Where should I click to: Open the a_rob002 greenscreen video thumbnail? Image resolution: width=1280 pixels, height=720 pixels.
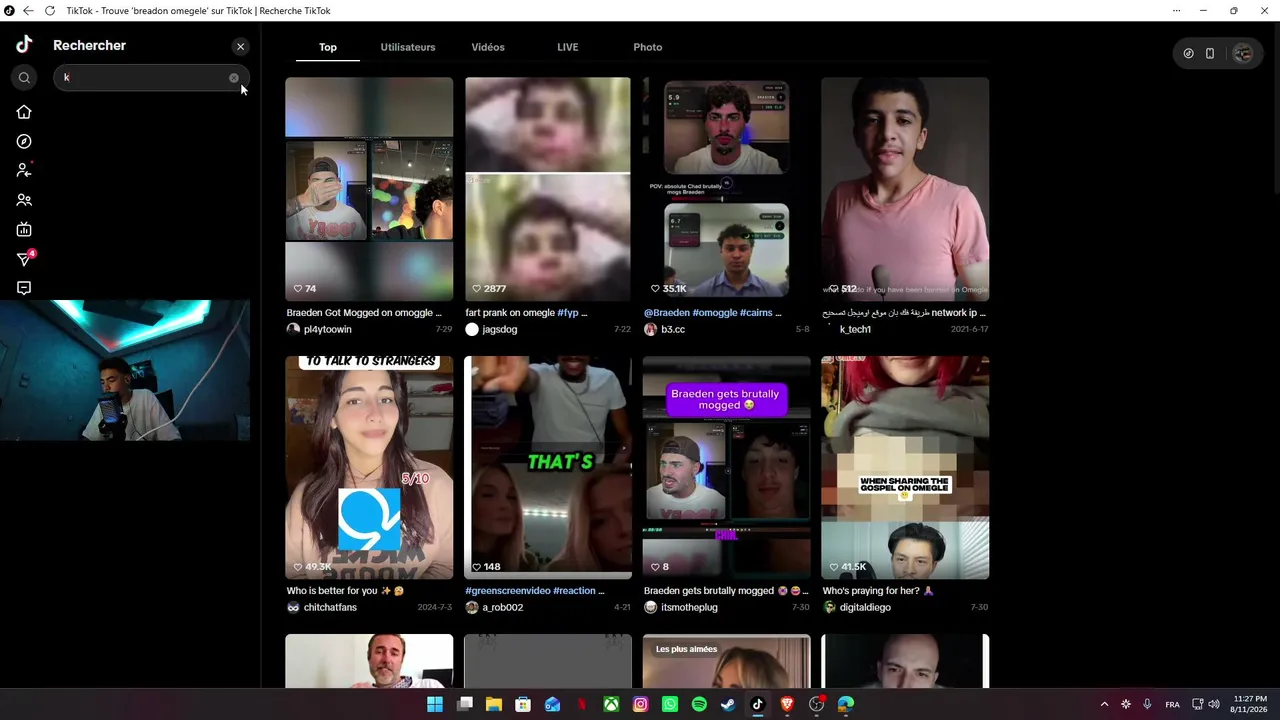548,467
